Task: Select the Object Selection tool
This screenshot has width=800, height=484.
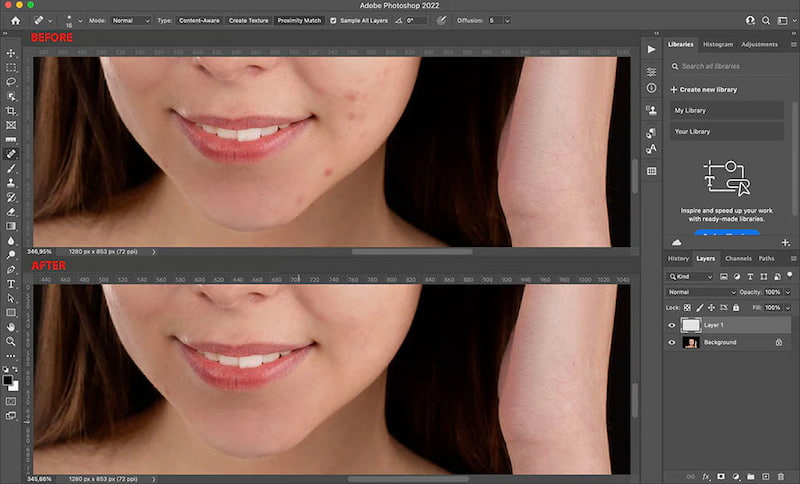Action: 11,96
